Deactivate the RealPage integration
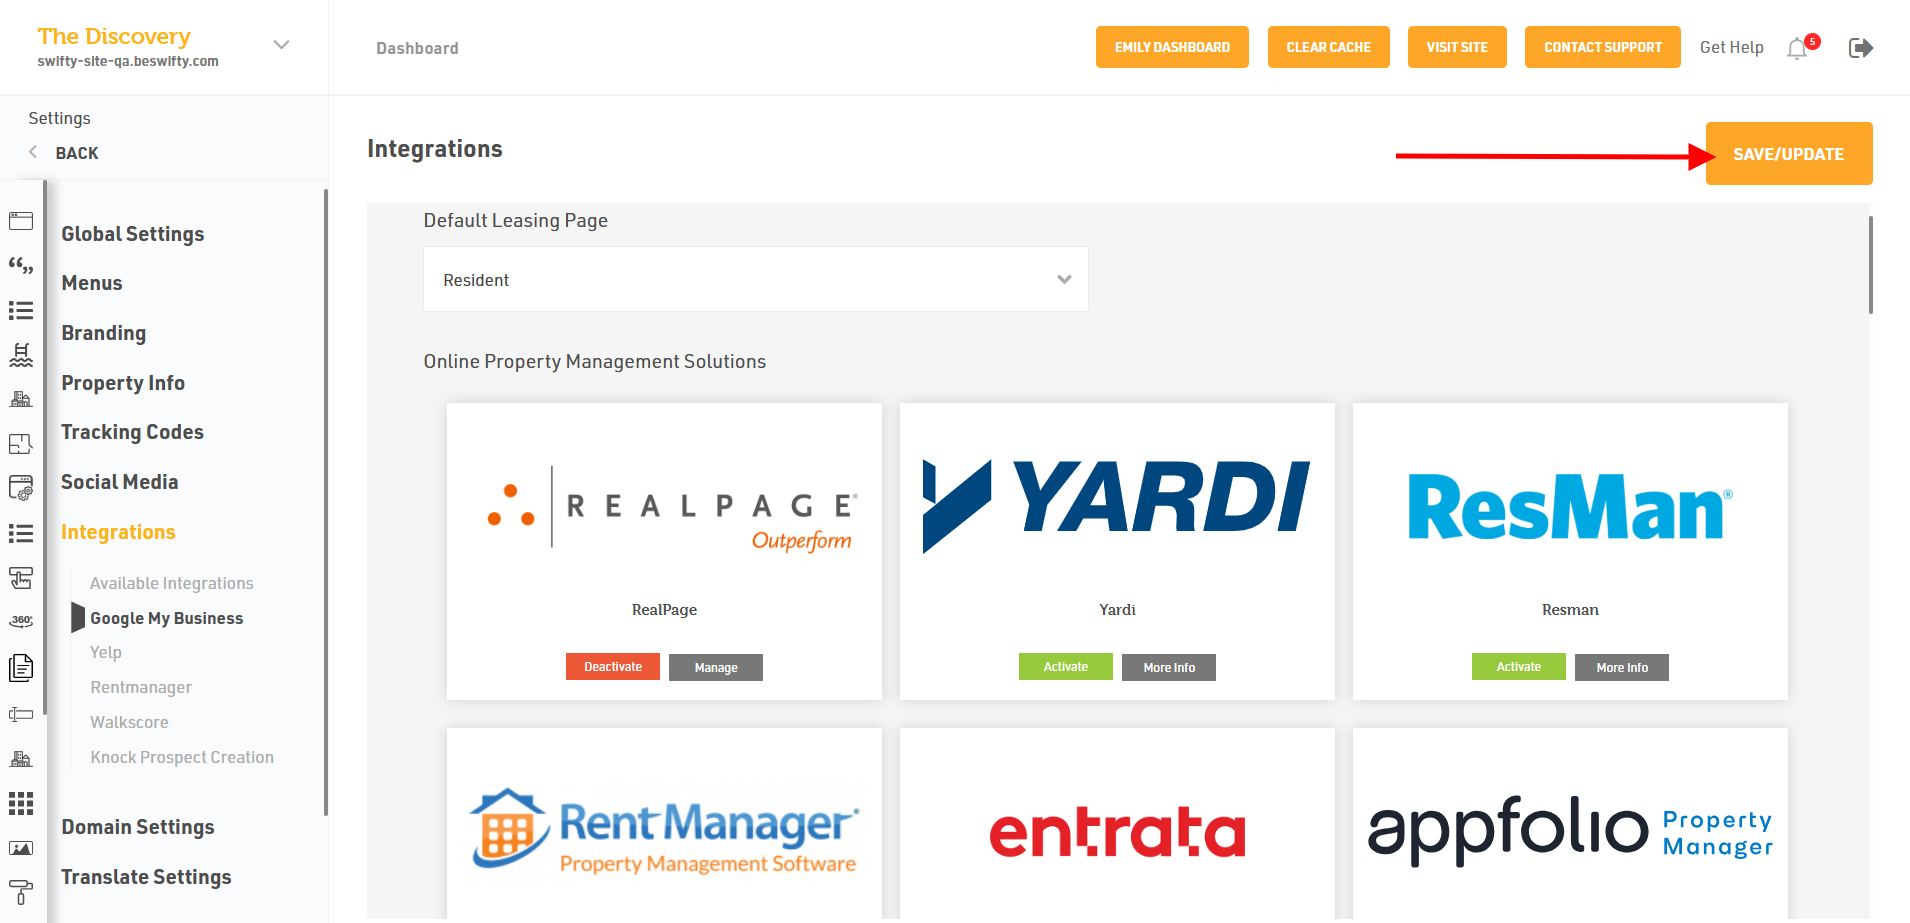Screen dimensions: 1910x923 [x=612, y=667]
